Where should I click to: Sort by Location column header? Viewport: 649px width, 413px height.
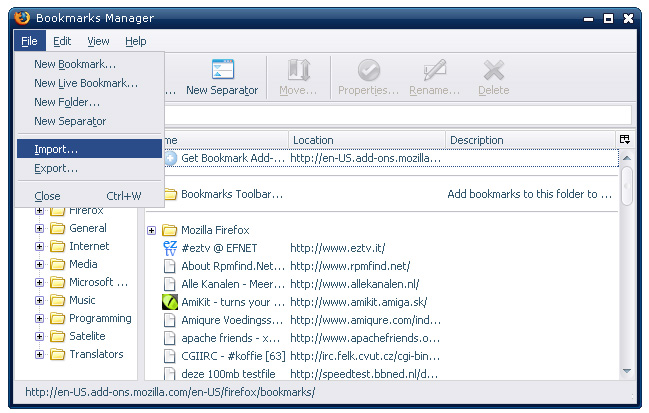point(367,140)
